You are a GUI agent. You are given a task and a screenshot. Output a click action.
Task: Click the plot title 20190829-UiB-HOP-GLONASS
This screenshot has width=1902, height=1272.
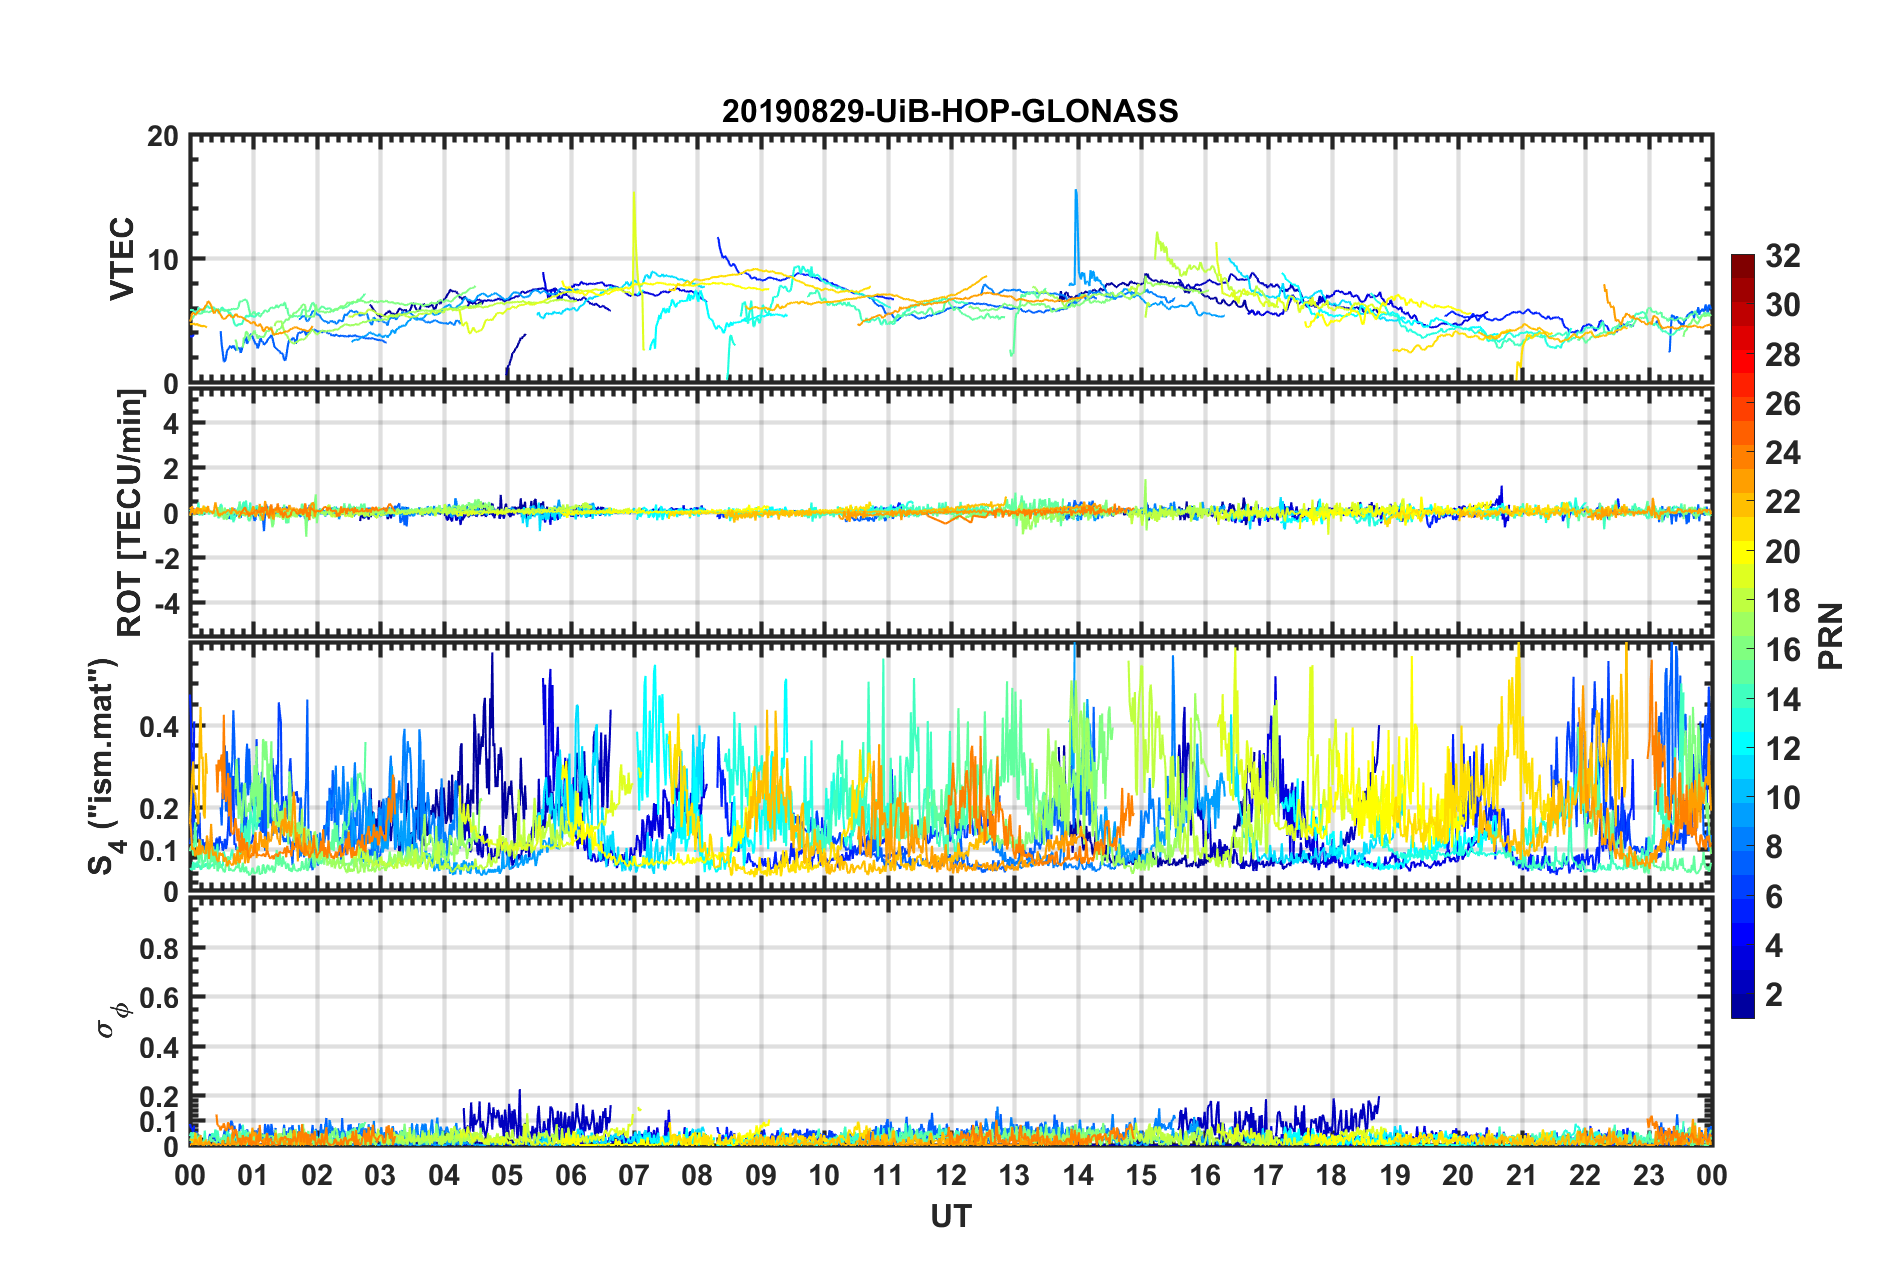(950, 110)
